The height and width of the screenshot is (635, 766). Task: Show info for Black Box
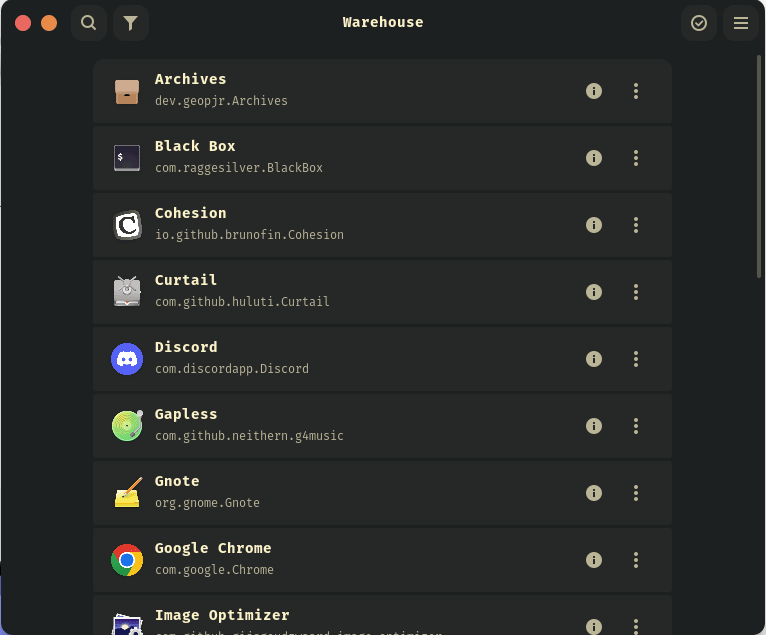tap(594, 158)
